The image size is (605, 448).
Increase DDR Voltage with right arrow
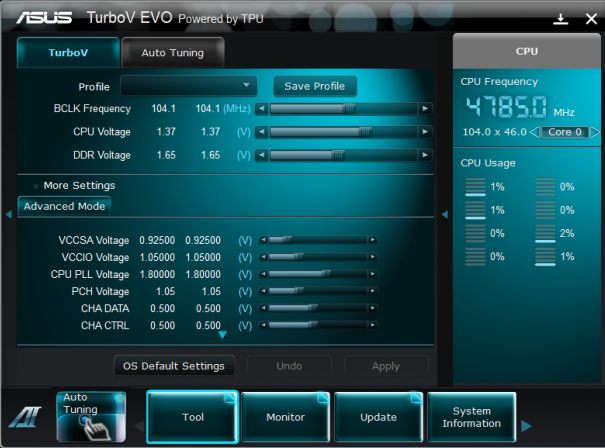425,155
